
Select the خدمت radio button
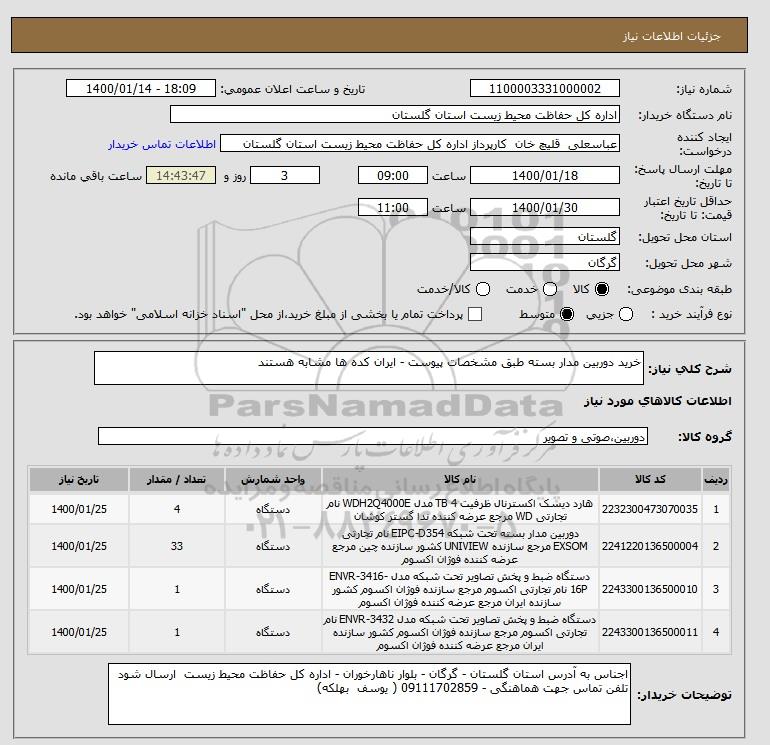pos(550,289)
